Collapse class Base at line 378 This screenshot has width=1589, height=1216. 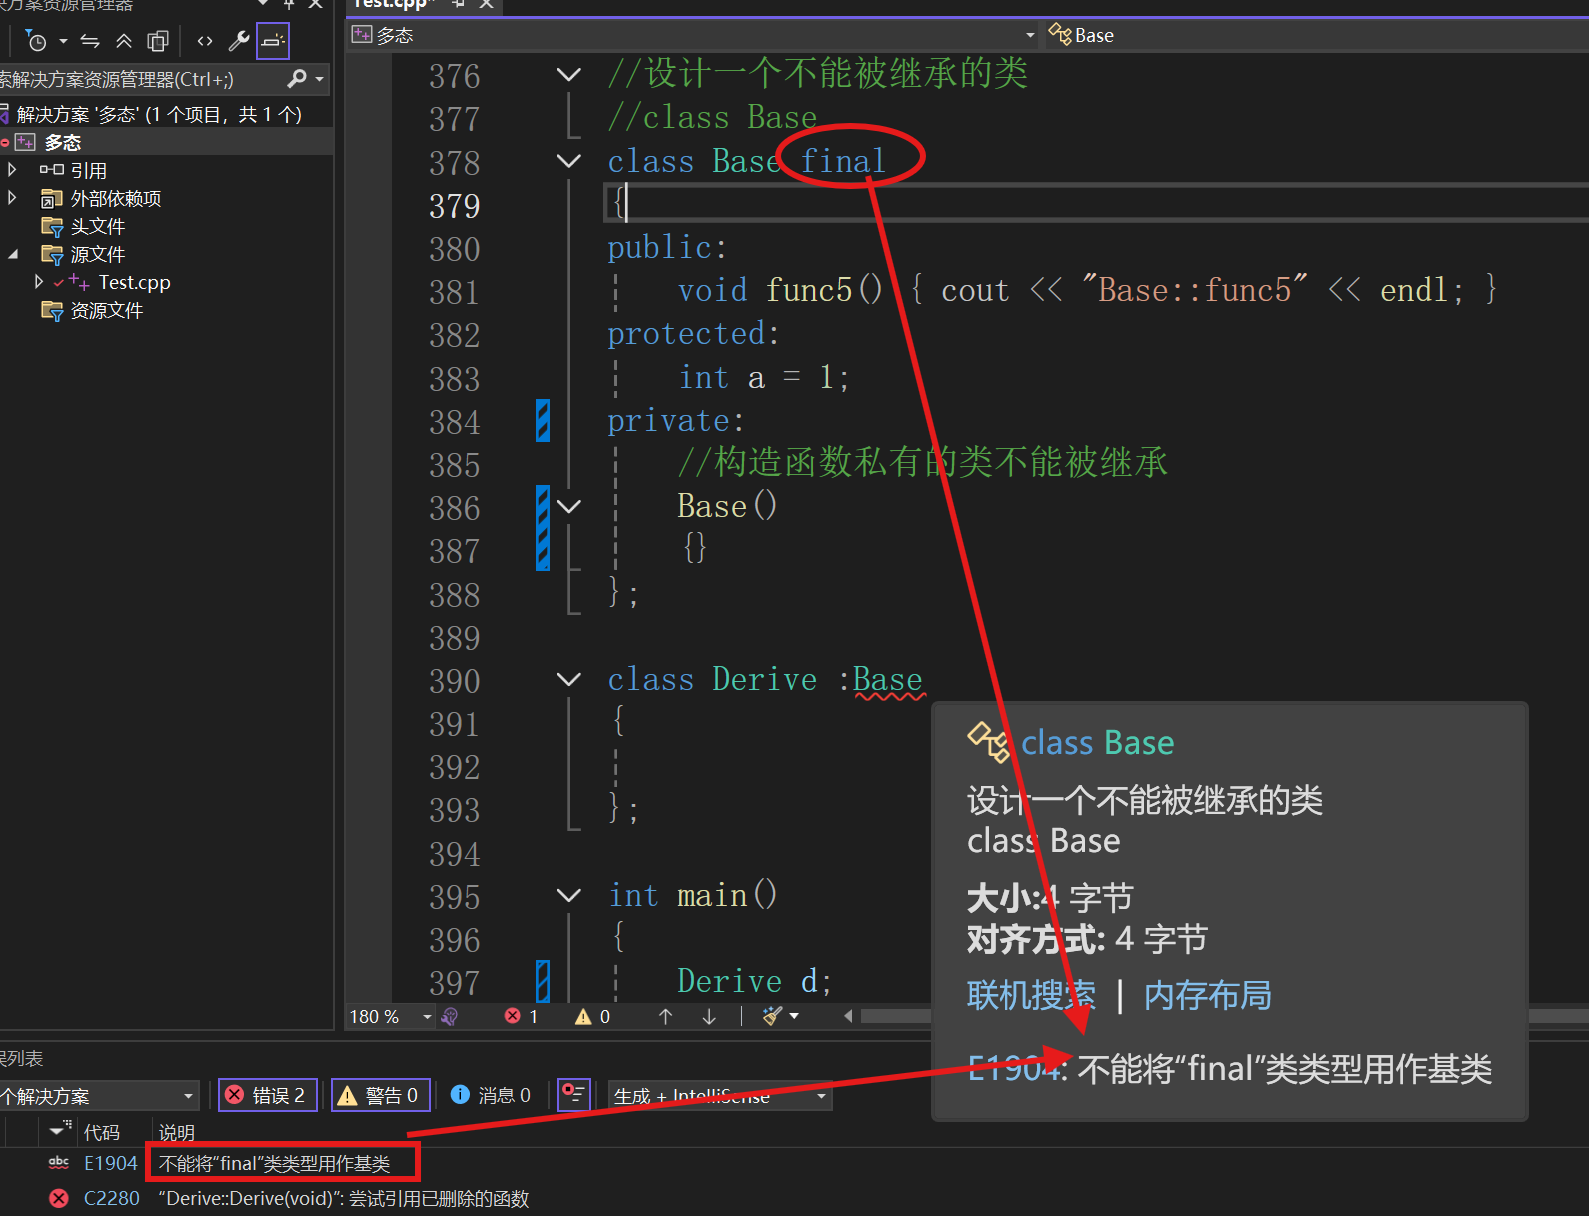point(568,161)
